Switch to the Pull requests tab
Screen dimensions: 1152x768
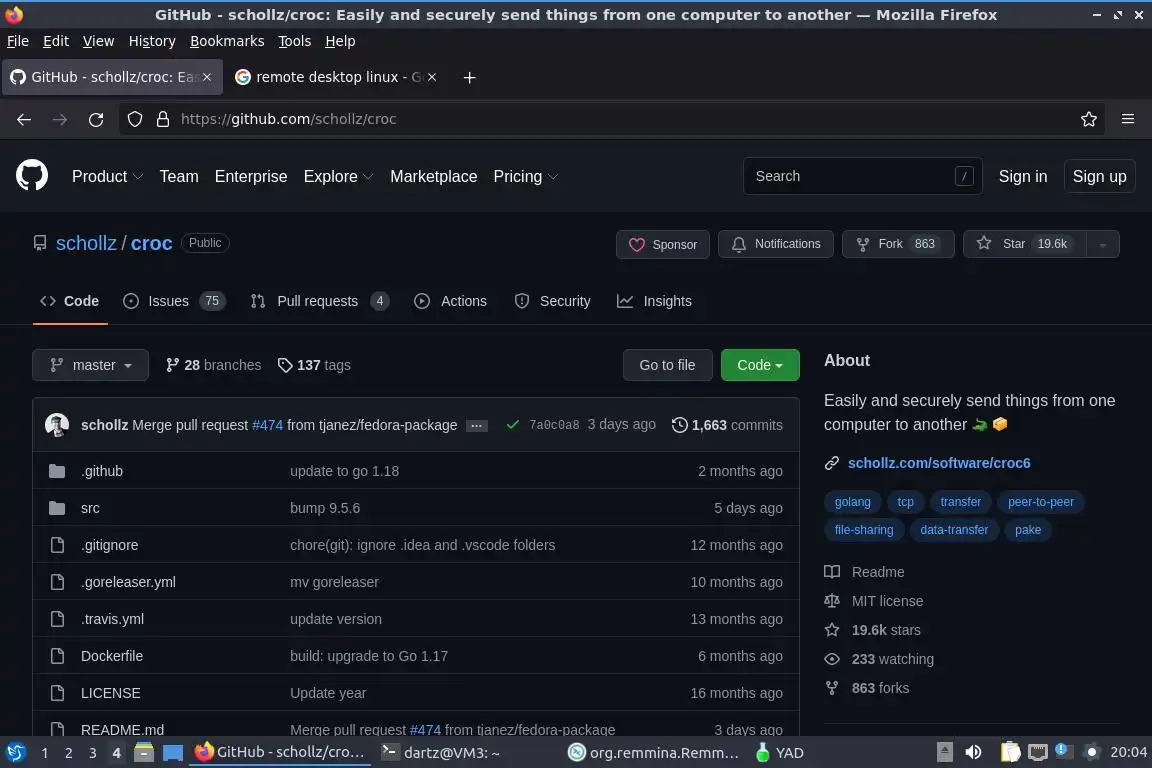point(320,301)
